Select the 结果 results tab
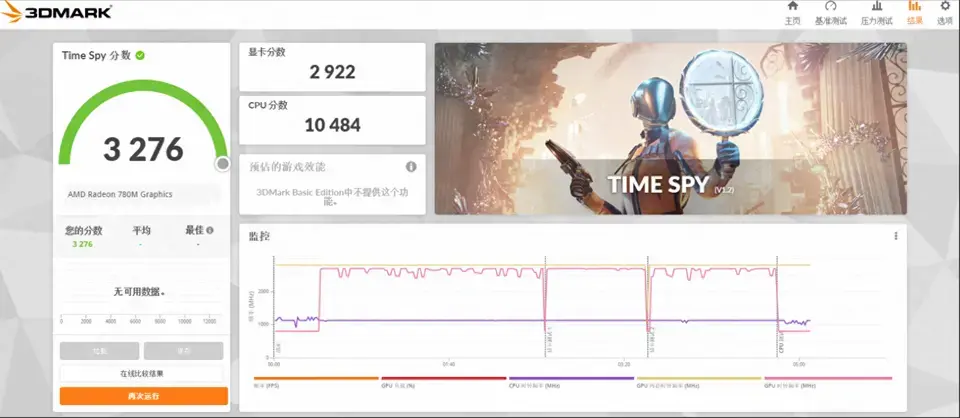This screenshot has width=960, height=418. 915,13
